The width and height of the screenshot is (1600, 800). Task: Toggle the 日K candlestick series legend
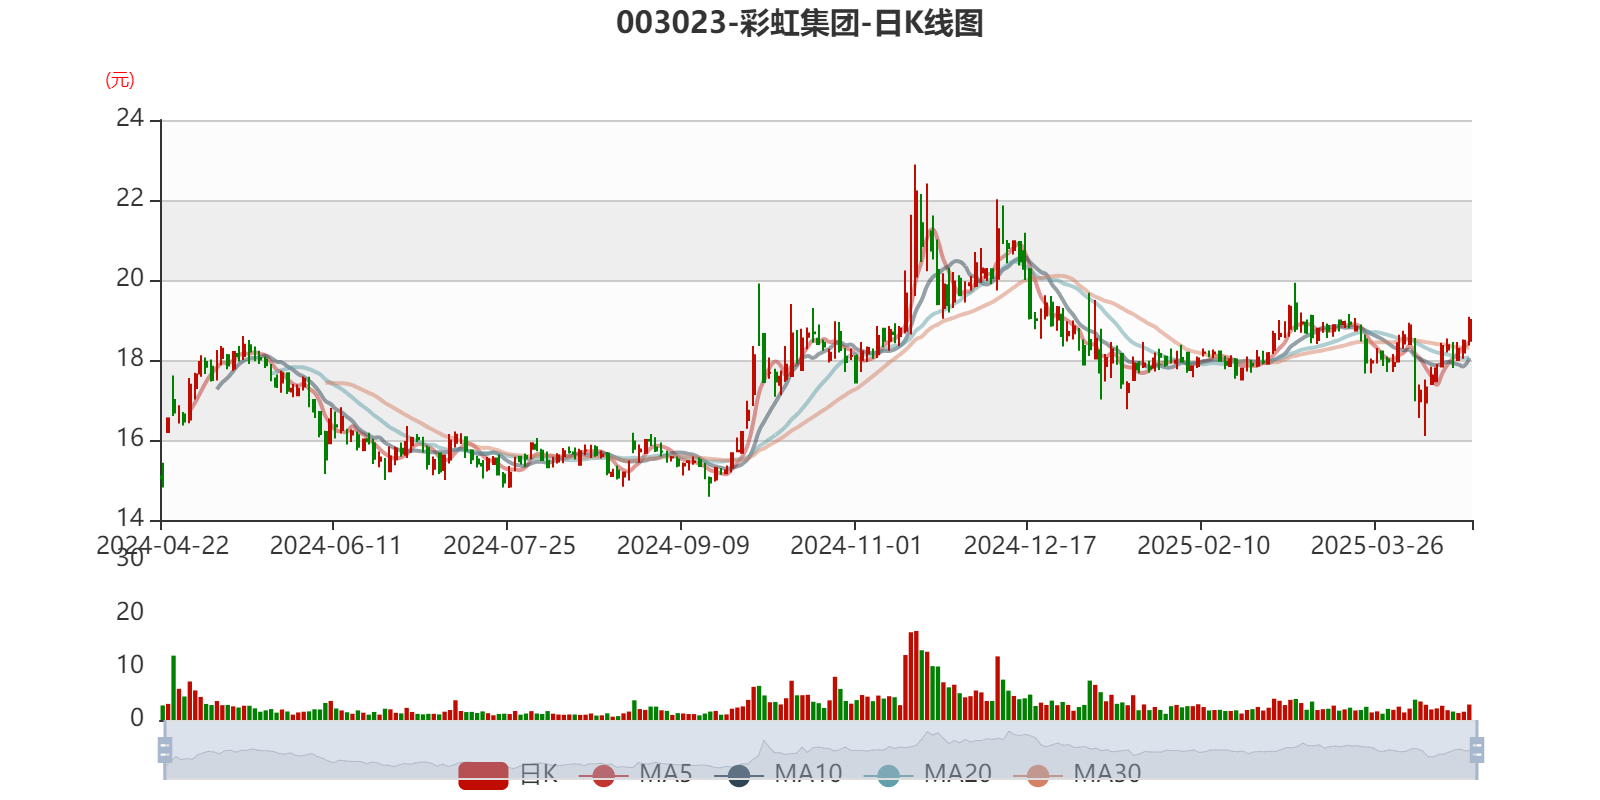pyautogui.click(x=508, y=775)
